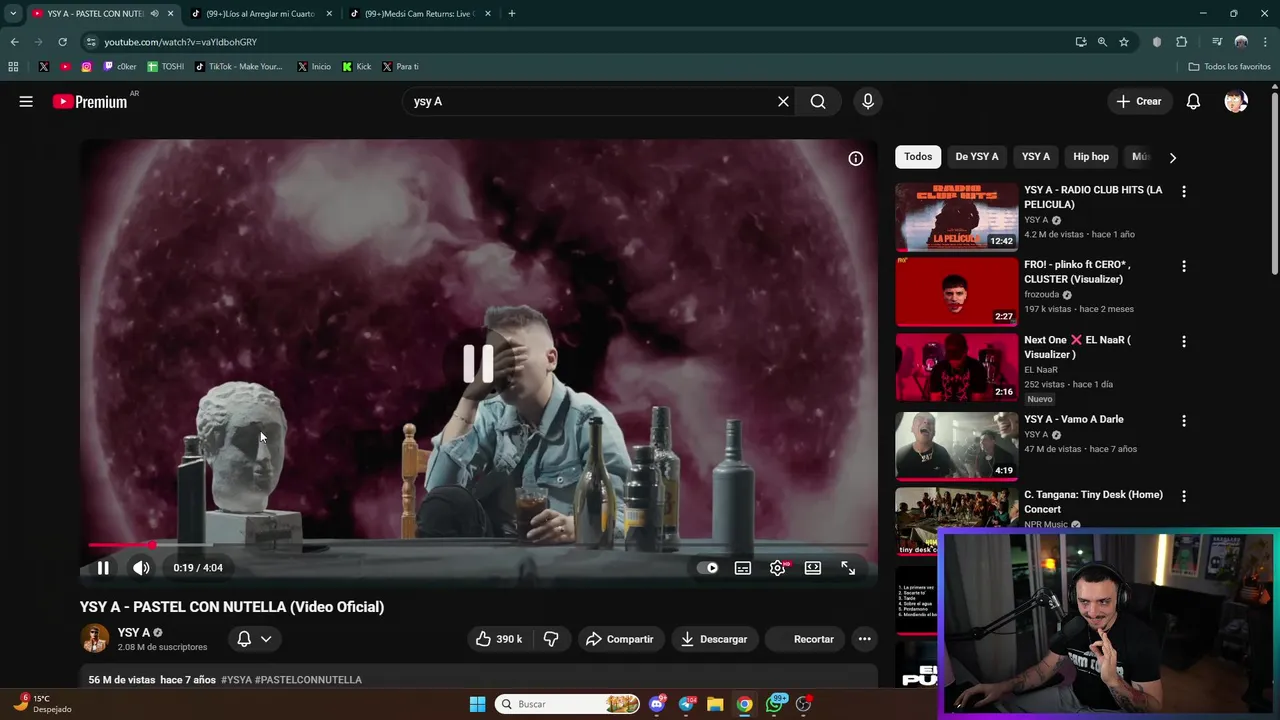Viewport: 1280px width, 720px height.
Task: Open FRO! plinko ft CERO video title
Action: [x=1077, y=272]
